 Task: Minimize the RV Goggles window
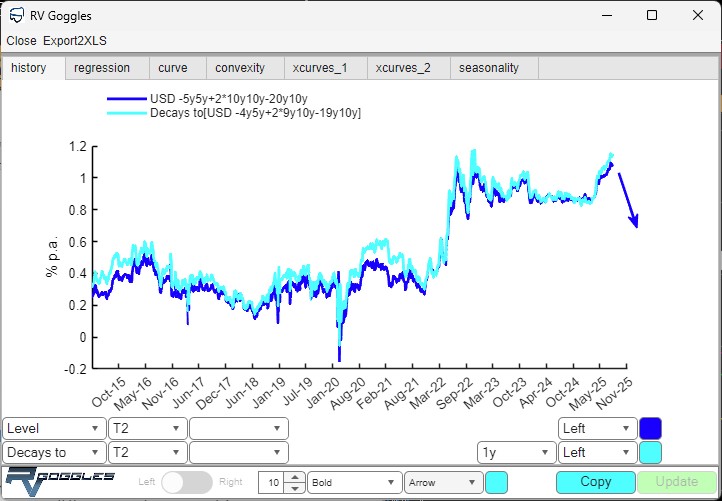(607, 15)
